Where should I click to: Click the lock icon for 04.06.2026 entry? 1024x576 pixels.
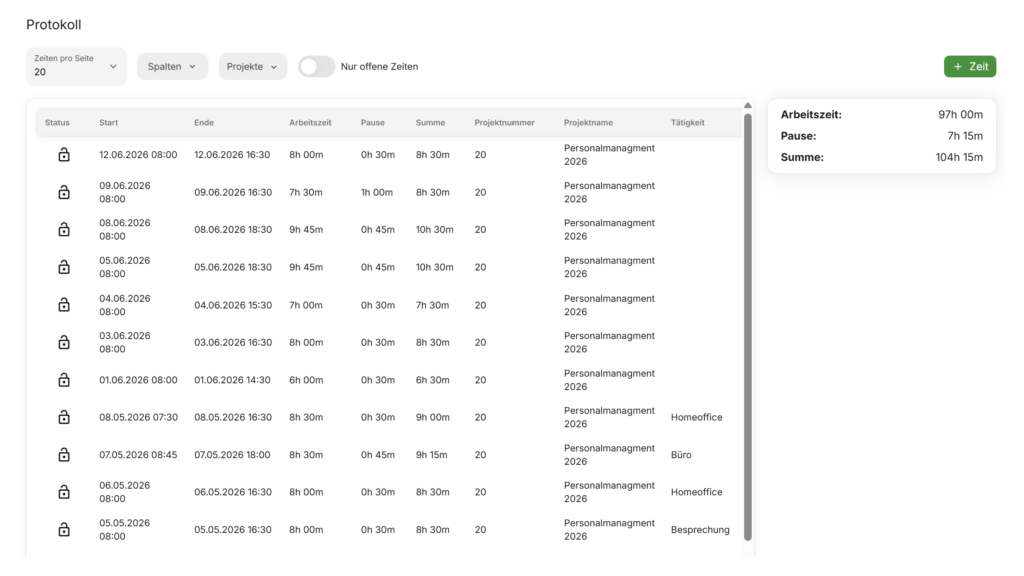pyautogui.click(x=63, y=305)
